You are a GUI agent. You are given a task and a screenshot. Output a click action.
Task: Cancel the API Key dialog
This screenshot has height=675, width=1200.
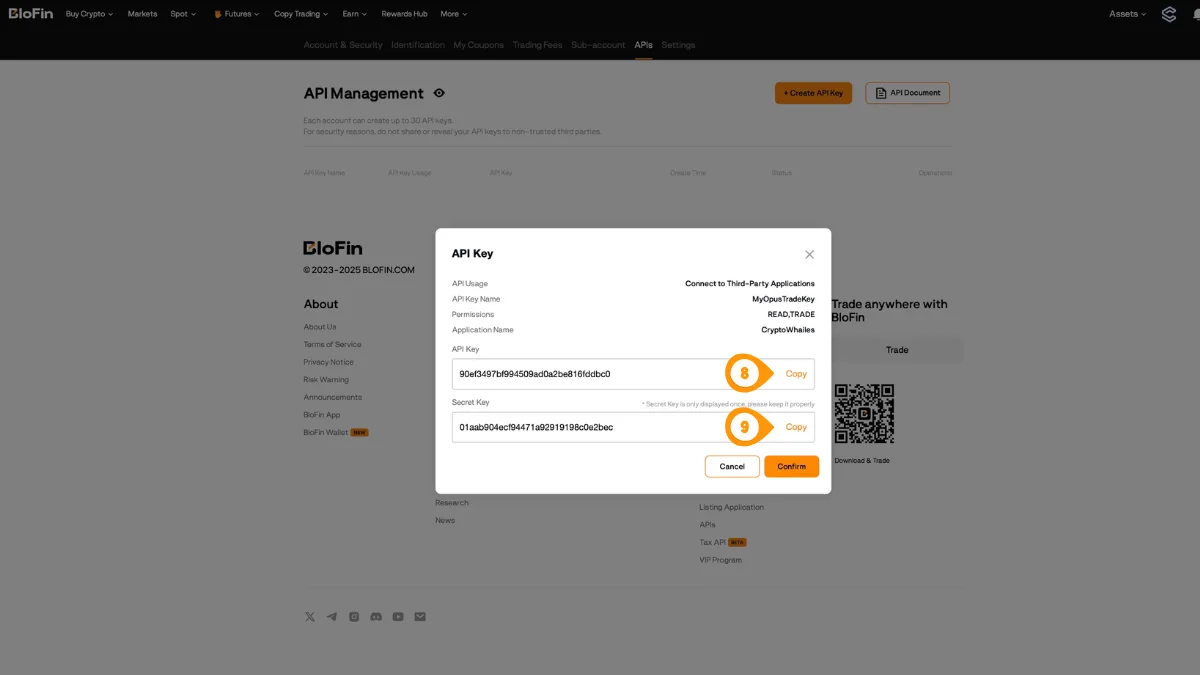[x=732, y=467]
